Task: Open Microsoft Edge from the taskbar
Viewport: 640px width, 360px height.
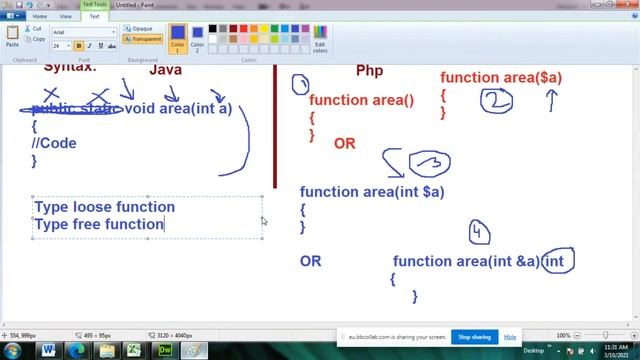Action: click(x=77, y=350)
